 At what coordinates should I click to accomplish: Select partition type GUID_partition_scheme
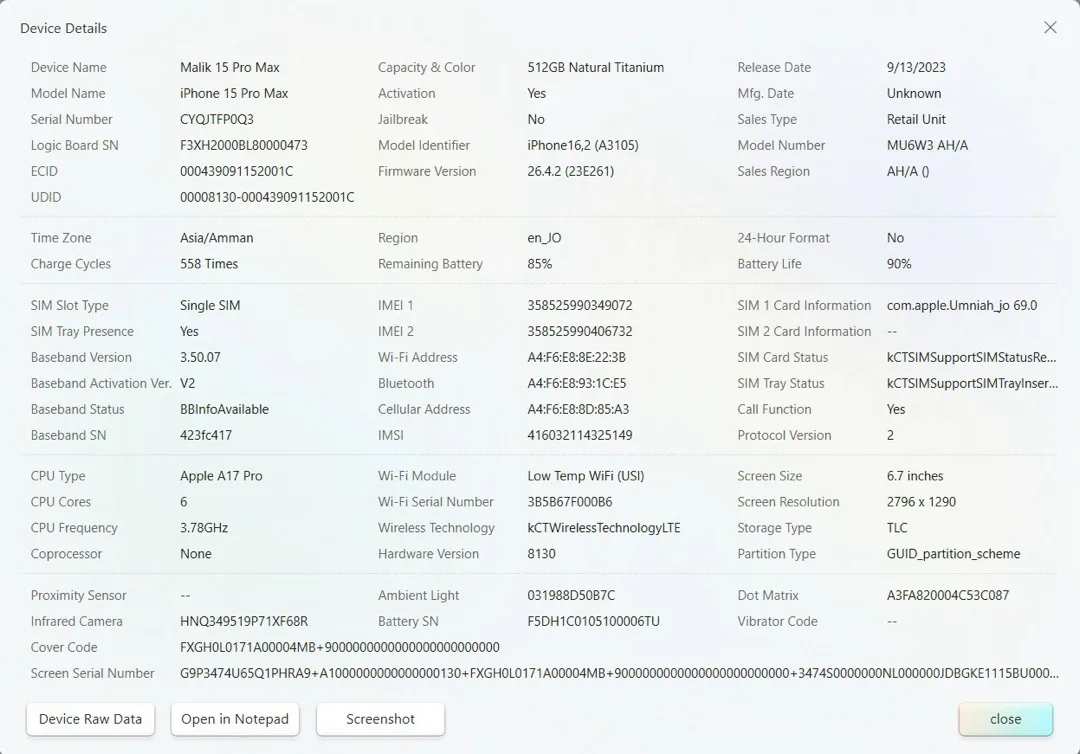click(953, 554)
